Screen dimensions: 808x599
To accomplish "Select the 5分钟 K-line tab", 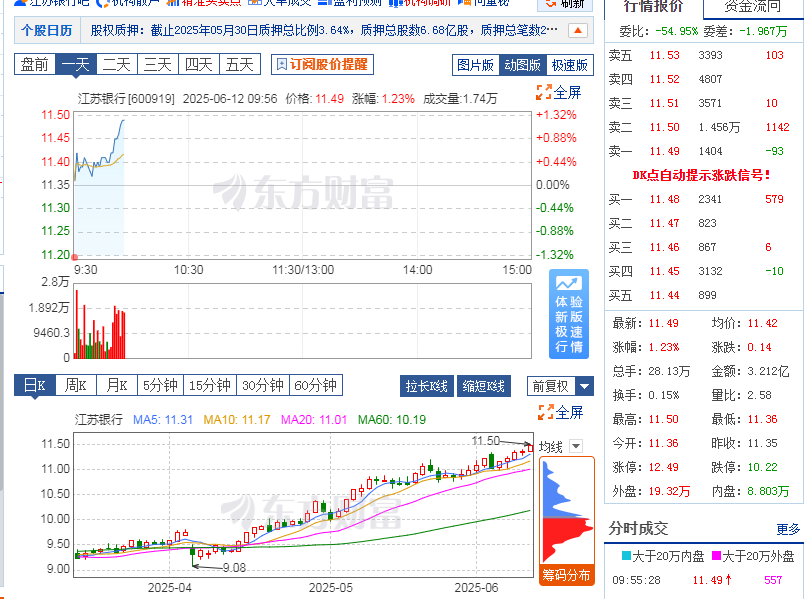I will click(160, 385).
